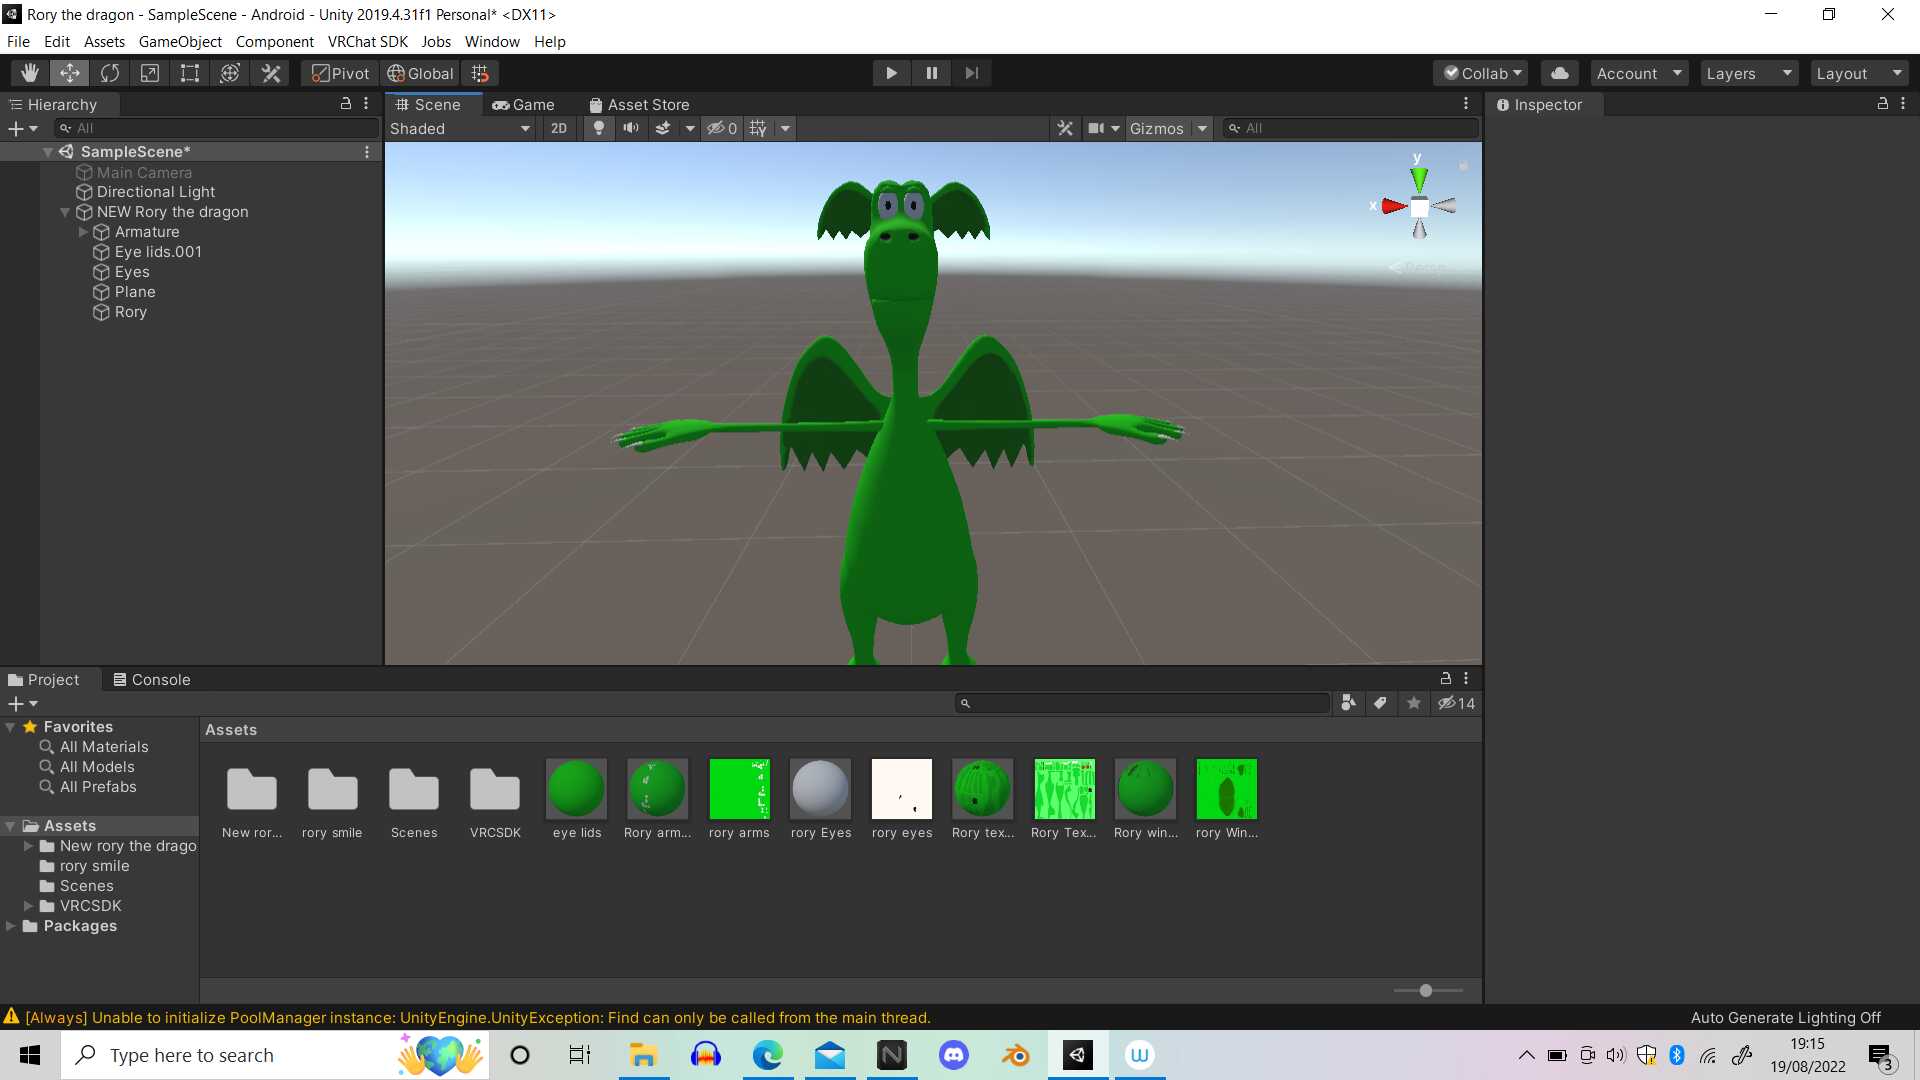Select the Scale tool
The height and width of the screenshot is (1080, 1920).
click(x=150, y=73)
